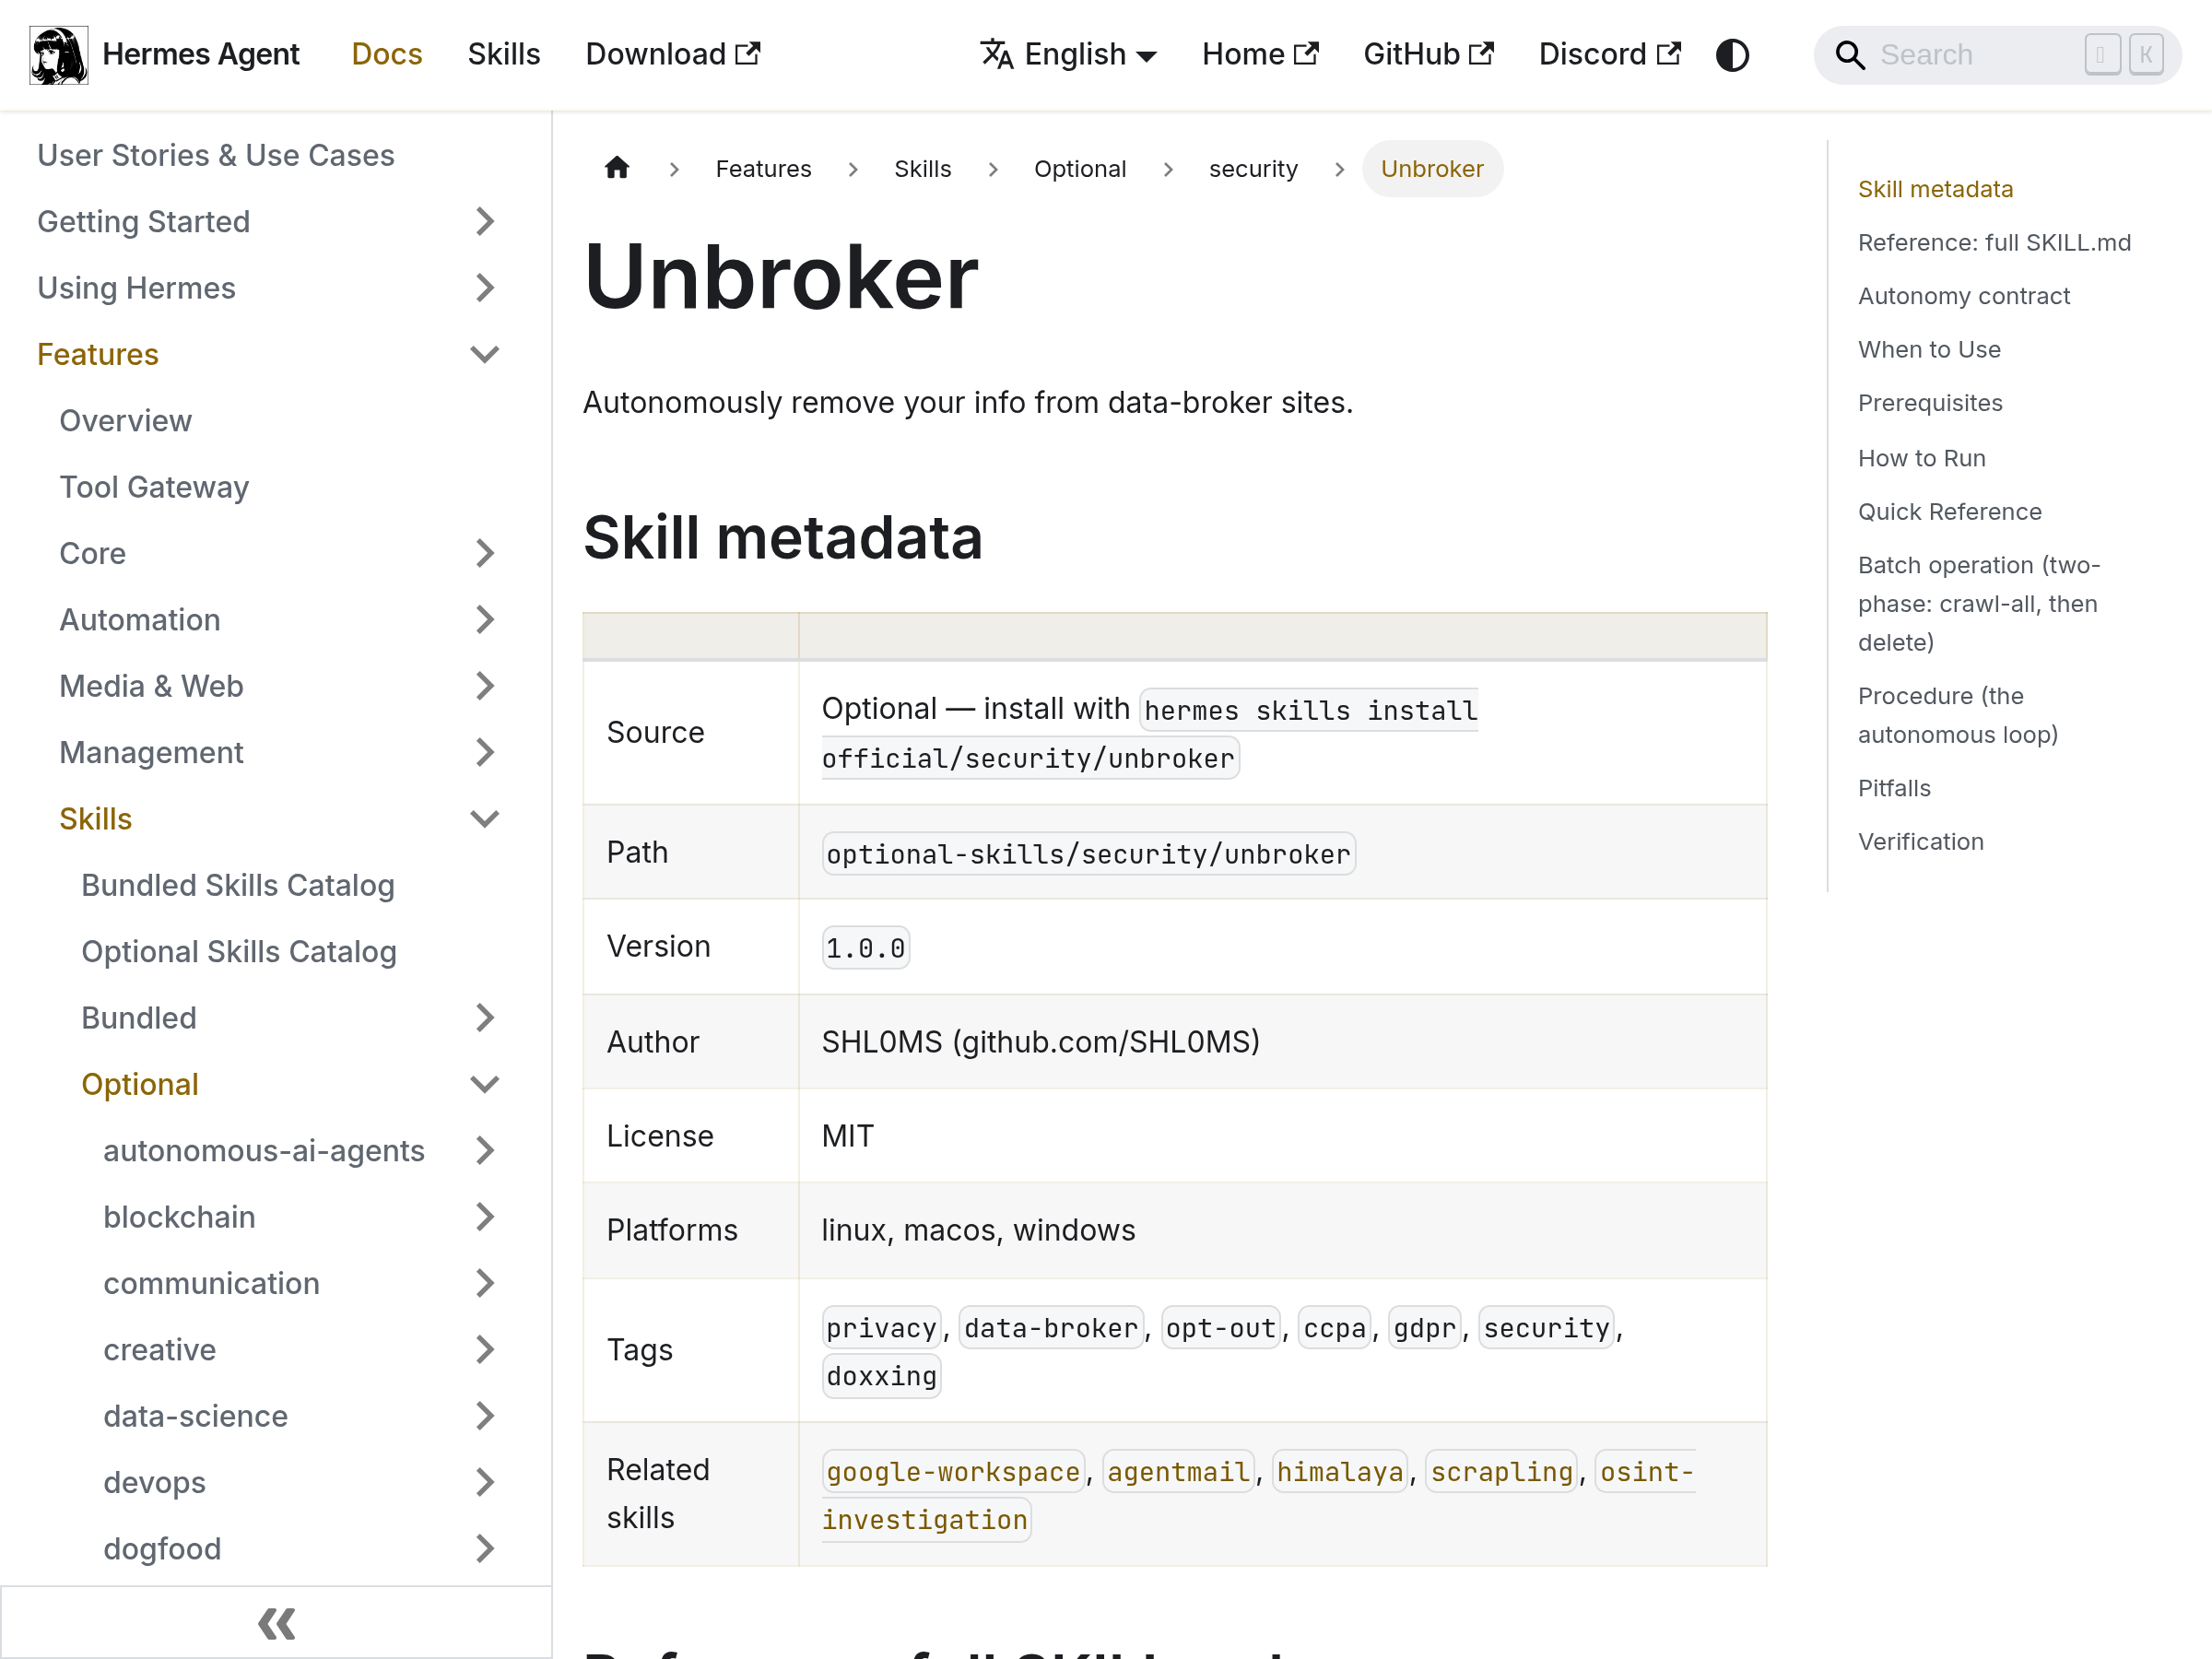
Task: Open the scrapling related skill
Action: click(x=1501, y=1471)
